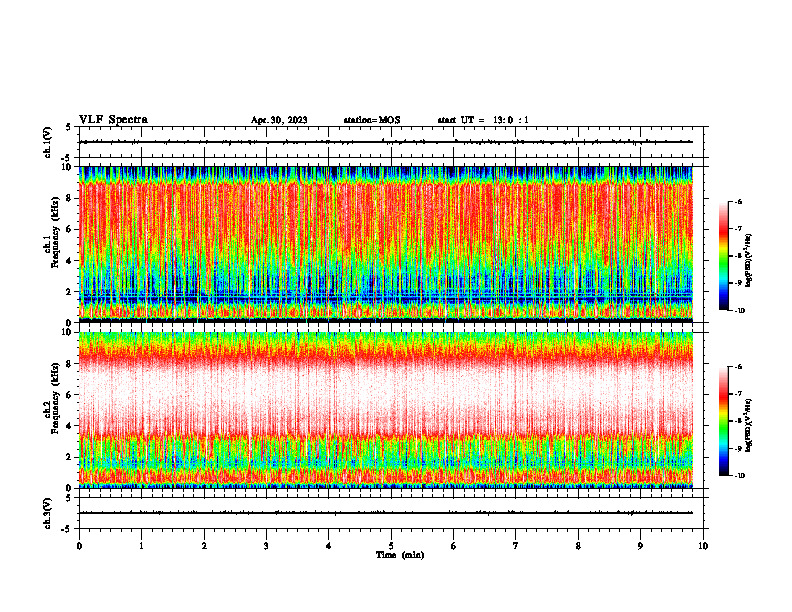Click the "-6" tick of upper colorbar

tap(738, 201)
